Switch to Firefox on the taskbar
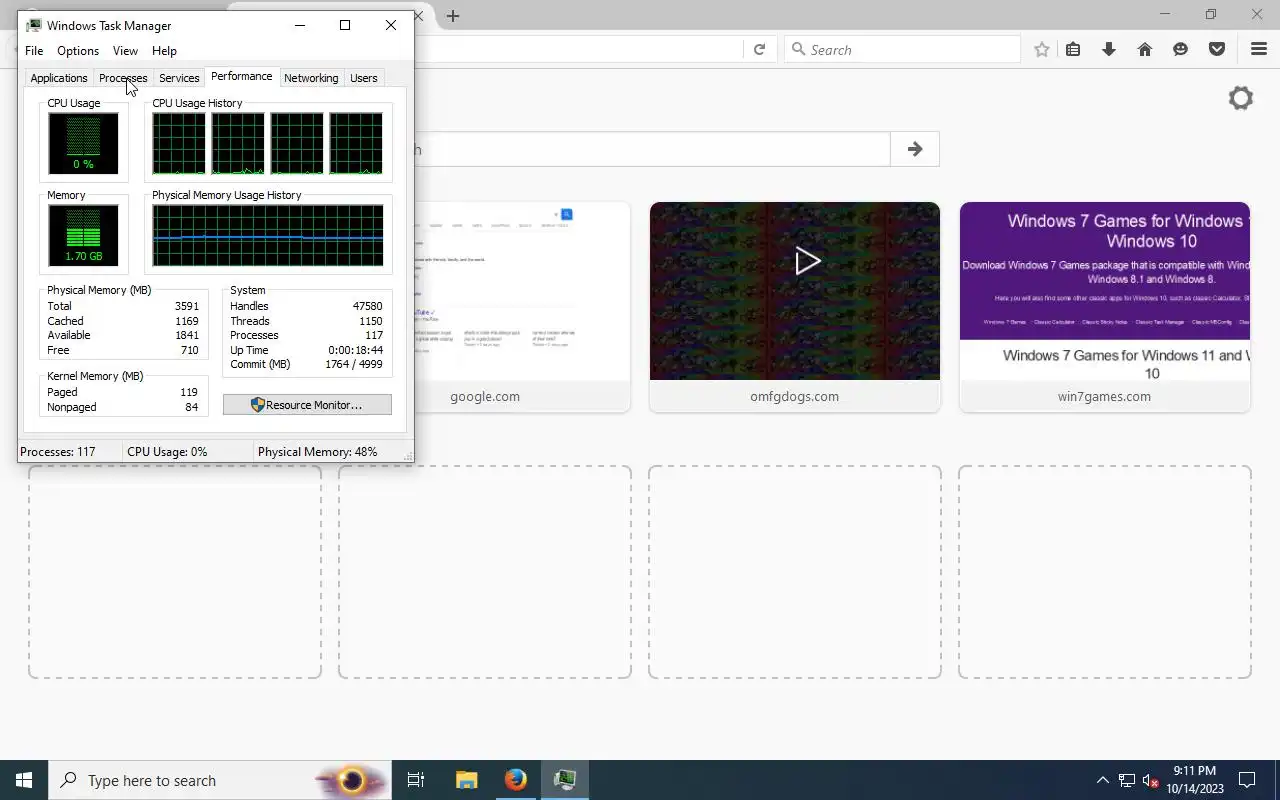 [516, 780]
